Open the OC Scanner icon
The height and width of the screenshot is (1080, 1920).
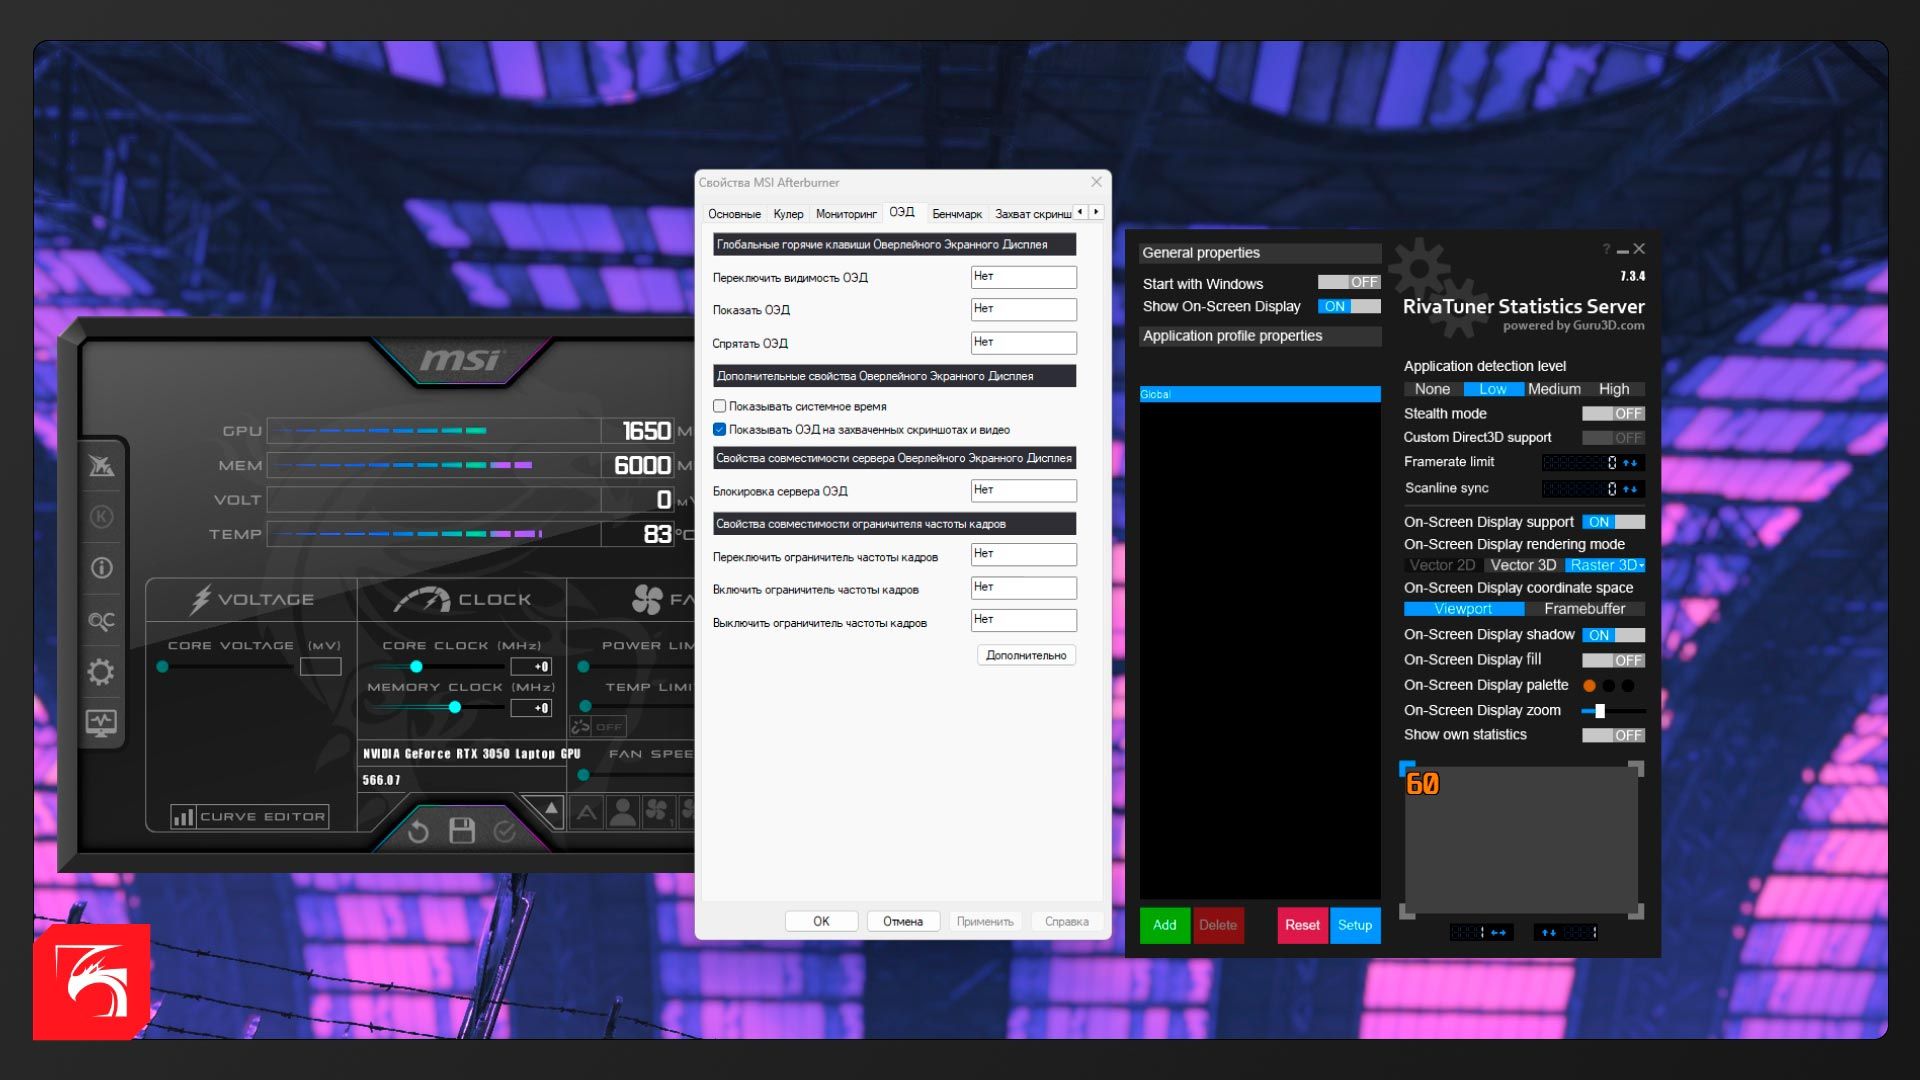pyautogui.click(x=101, y=621)
